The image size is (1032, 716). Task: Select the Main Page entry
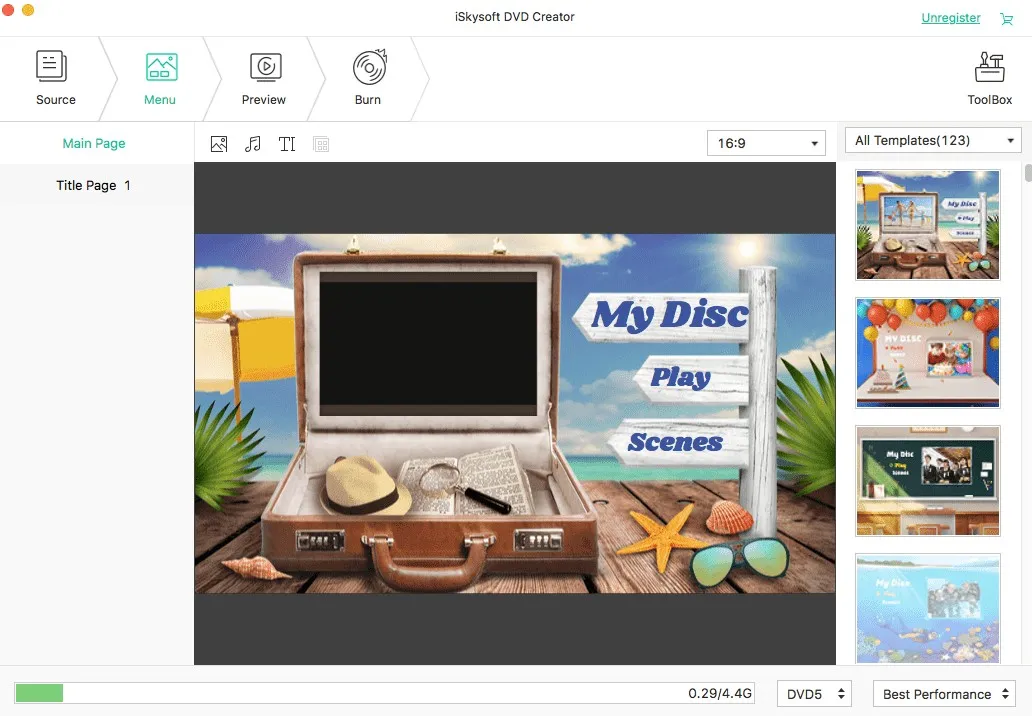(x=94, y=143)
